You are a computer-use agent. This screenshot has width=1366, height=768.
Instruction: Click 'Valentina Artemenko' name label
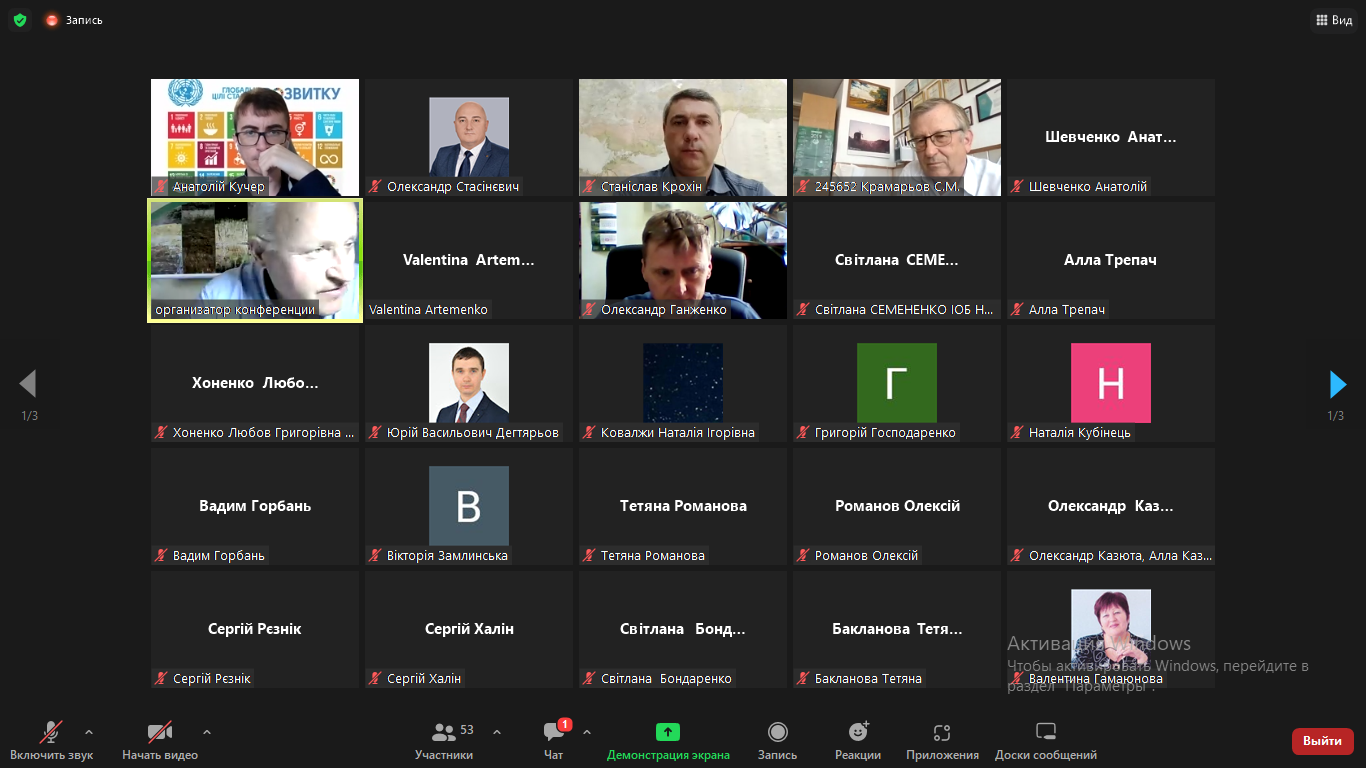tap(428, 310)
